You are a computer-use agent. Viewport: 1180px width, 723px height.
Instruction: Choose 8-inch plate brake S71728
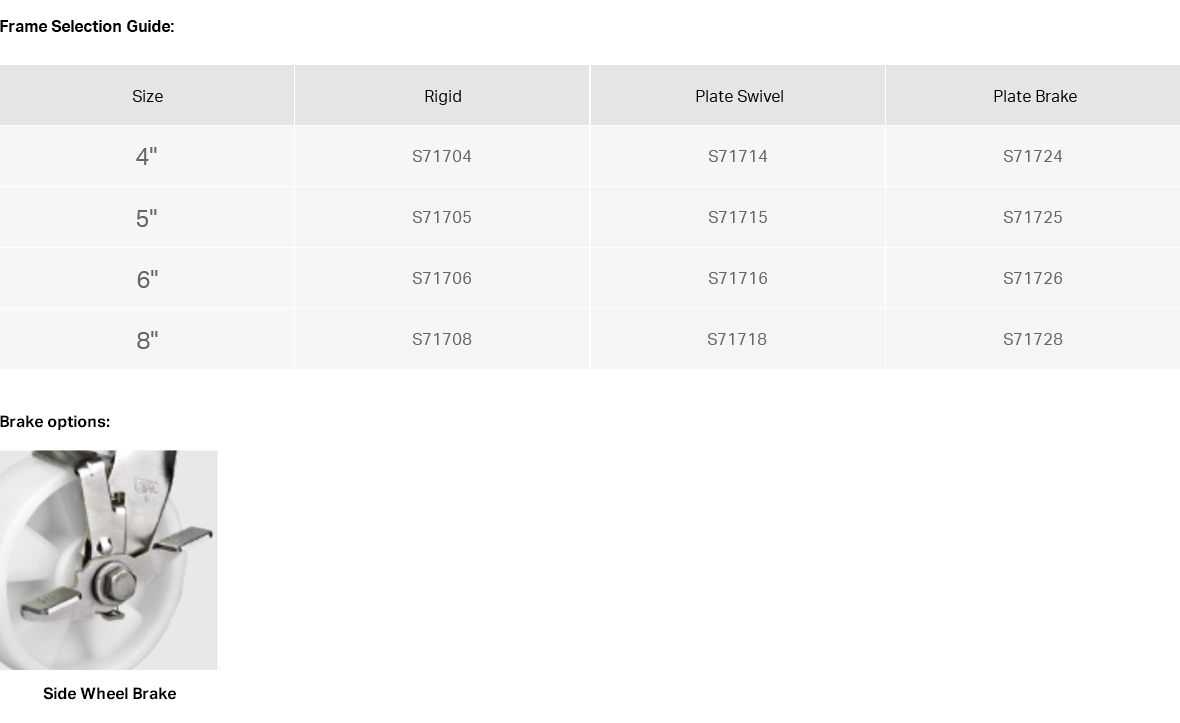pyautogui.click(x=1032, y=339)
